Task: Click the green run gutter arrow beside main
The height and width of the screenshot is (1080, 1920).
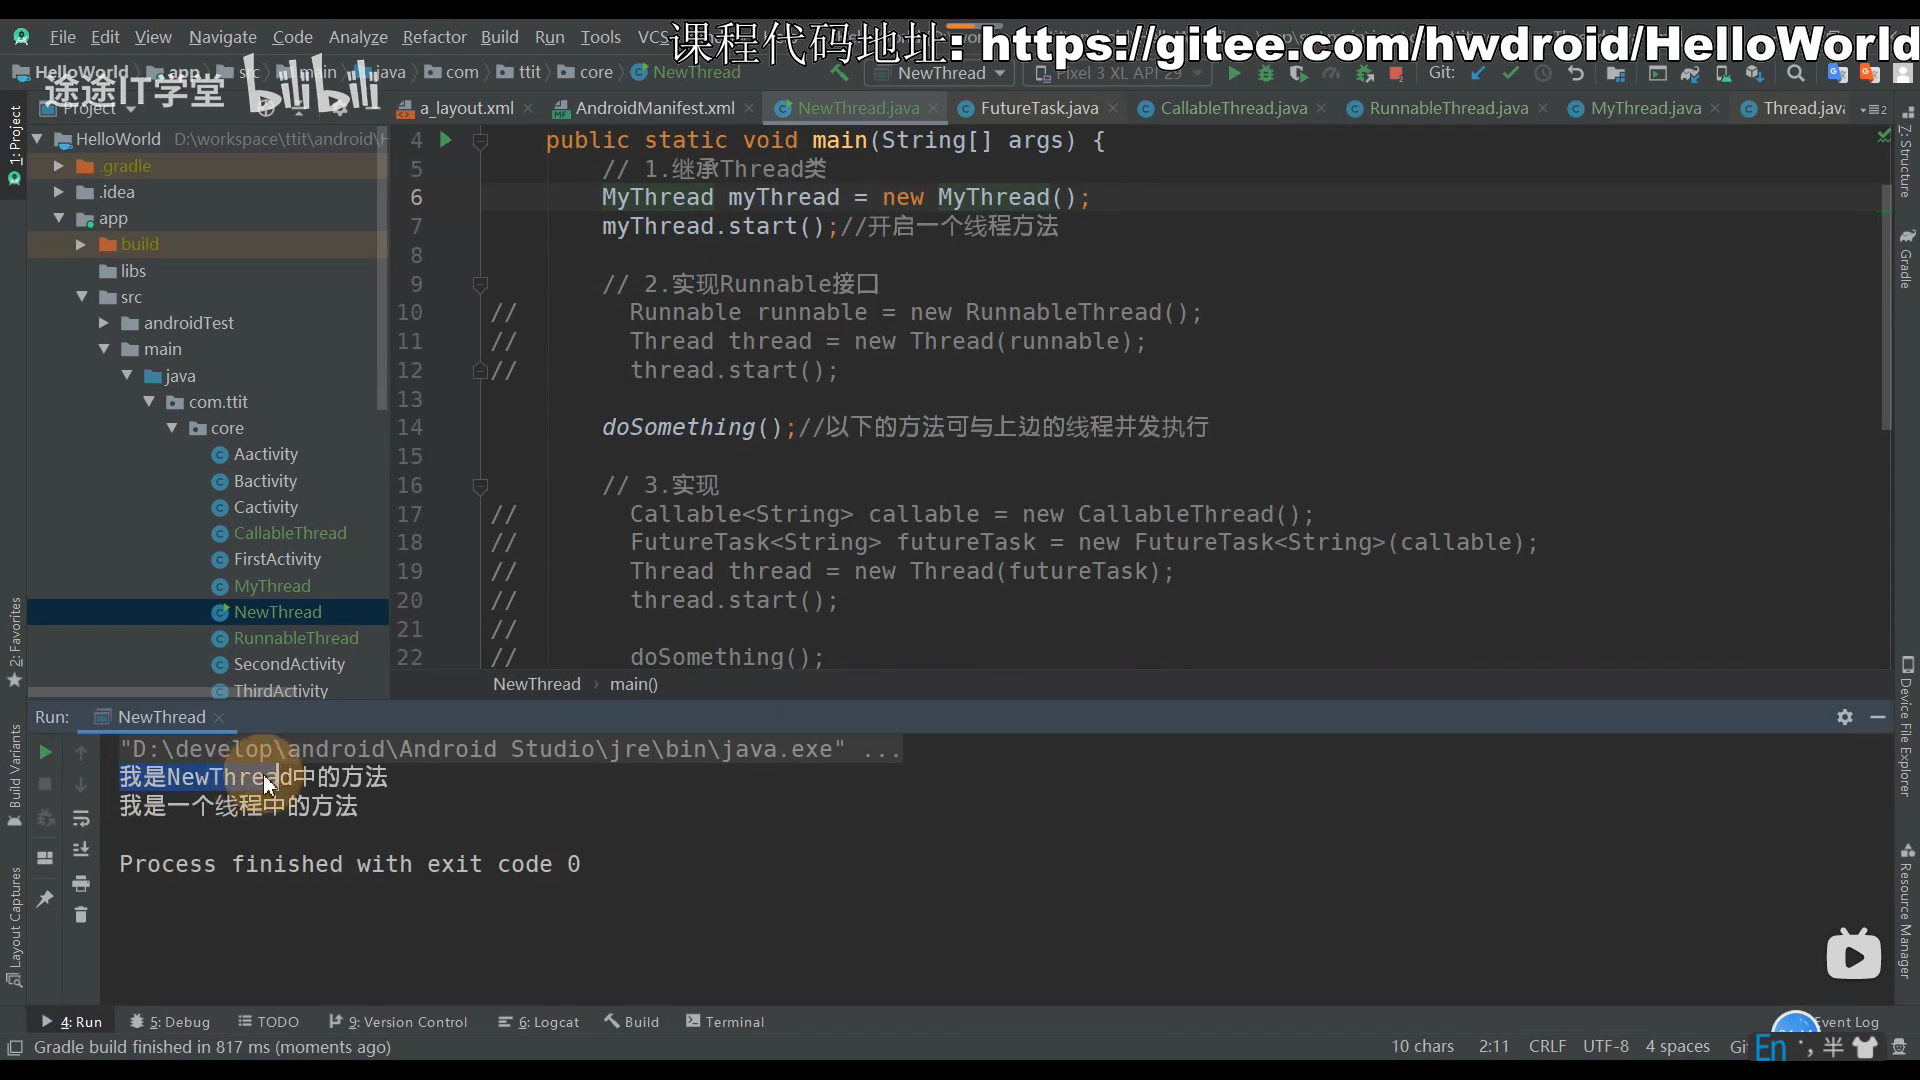Action: click(446, 140)
